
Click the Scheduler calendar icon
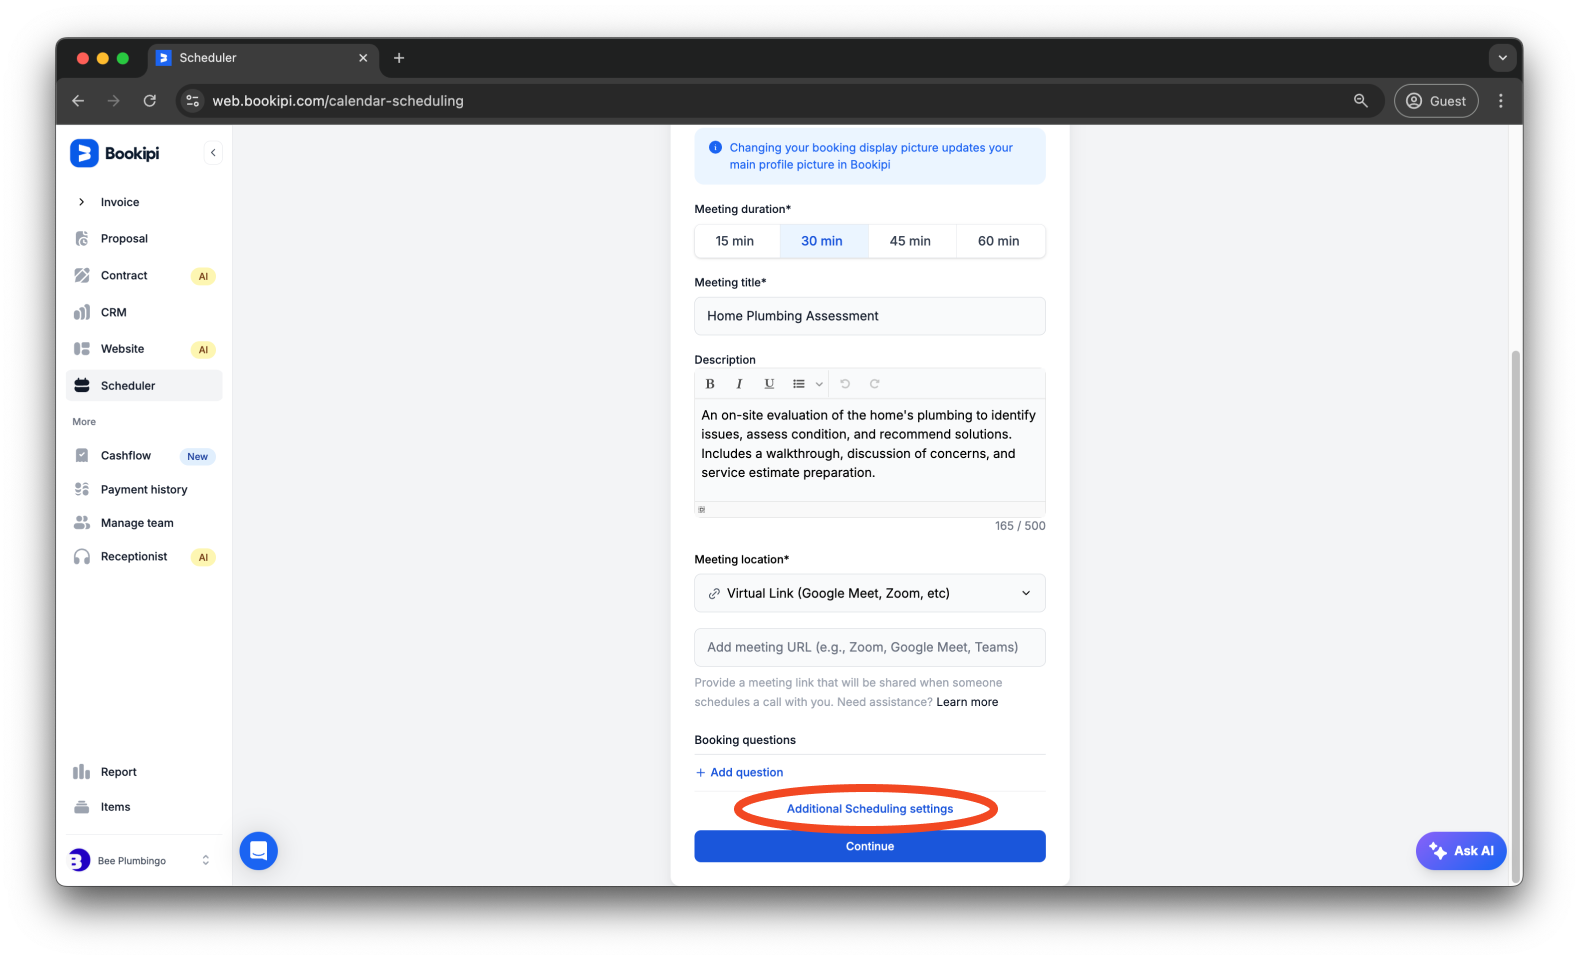pos(82,386)
